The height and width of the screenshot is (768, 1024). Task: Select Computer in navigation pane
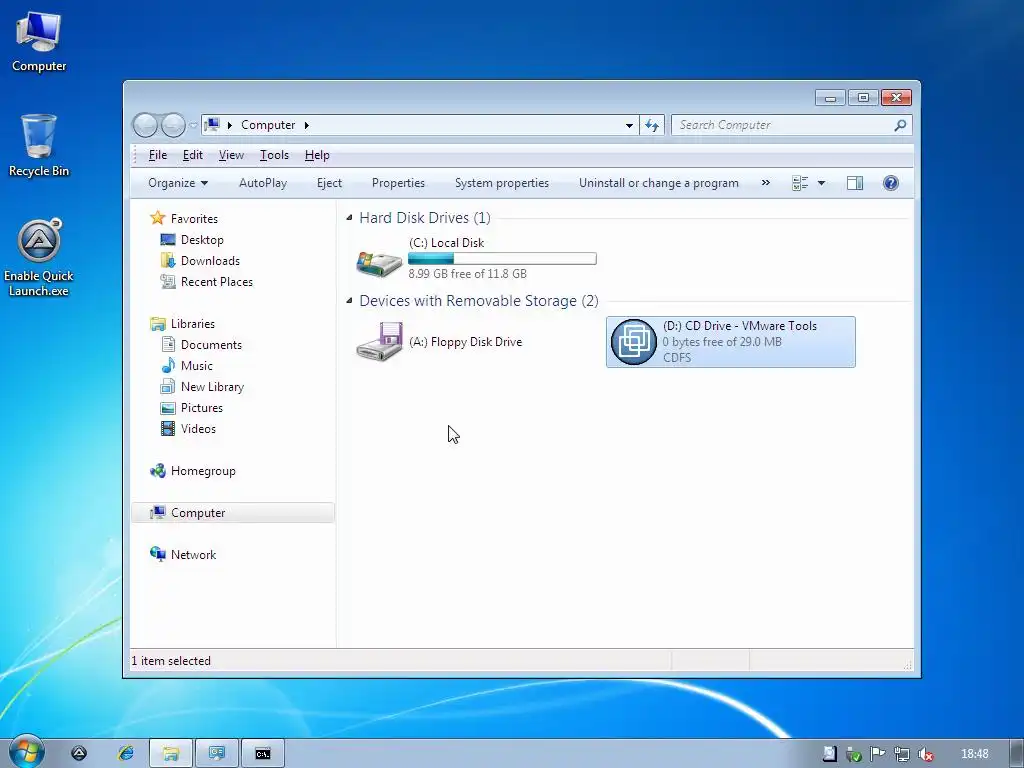[232, 513]
